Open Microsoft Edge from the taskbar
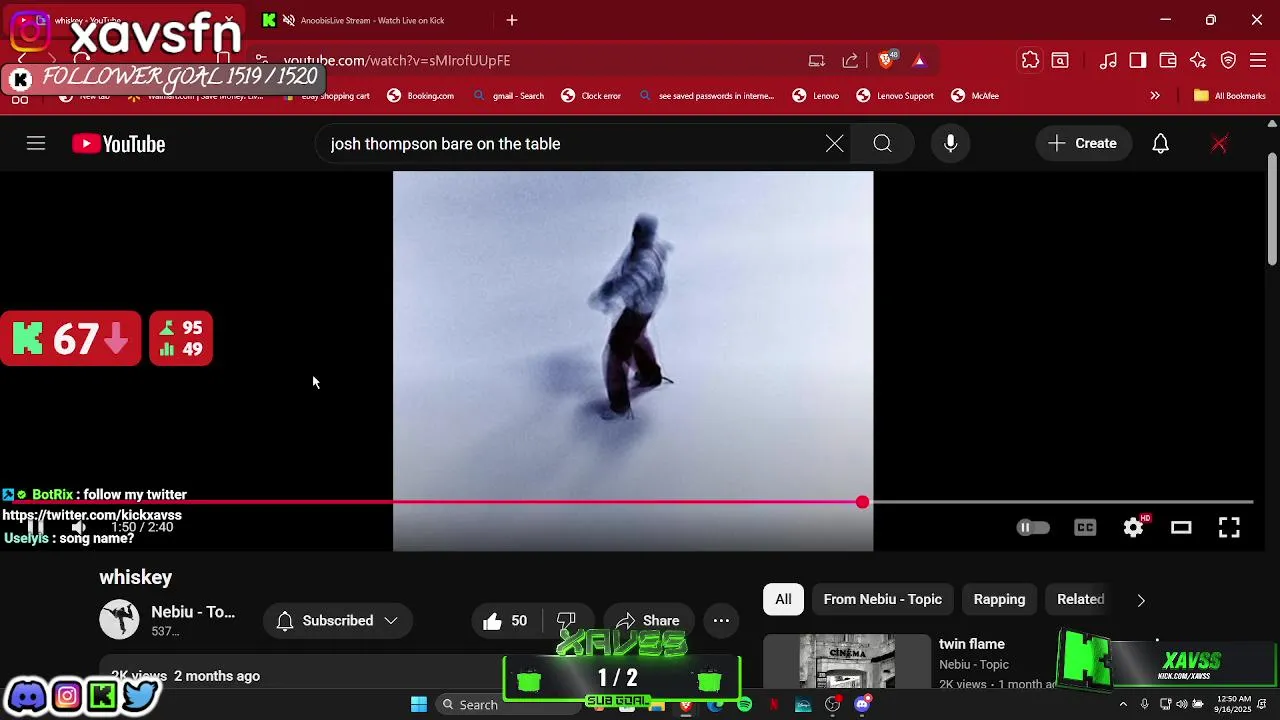Screen dimensions: 1280x720 pyautogui.click(x=715, y=705)
